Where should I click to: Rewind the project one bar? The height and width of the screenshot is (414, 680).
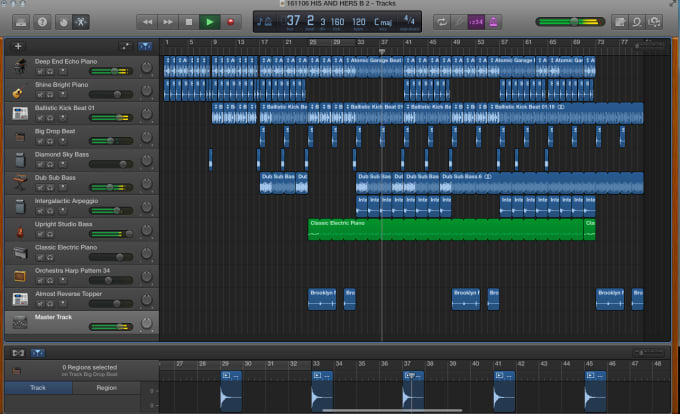pos(147,22)
